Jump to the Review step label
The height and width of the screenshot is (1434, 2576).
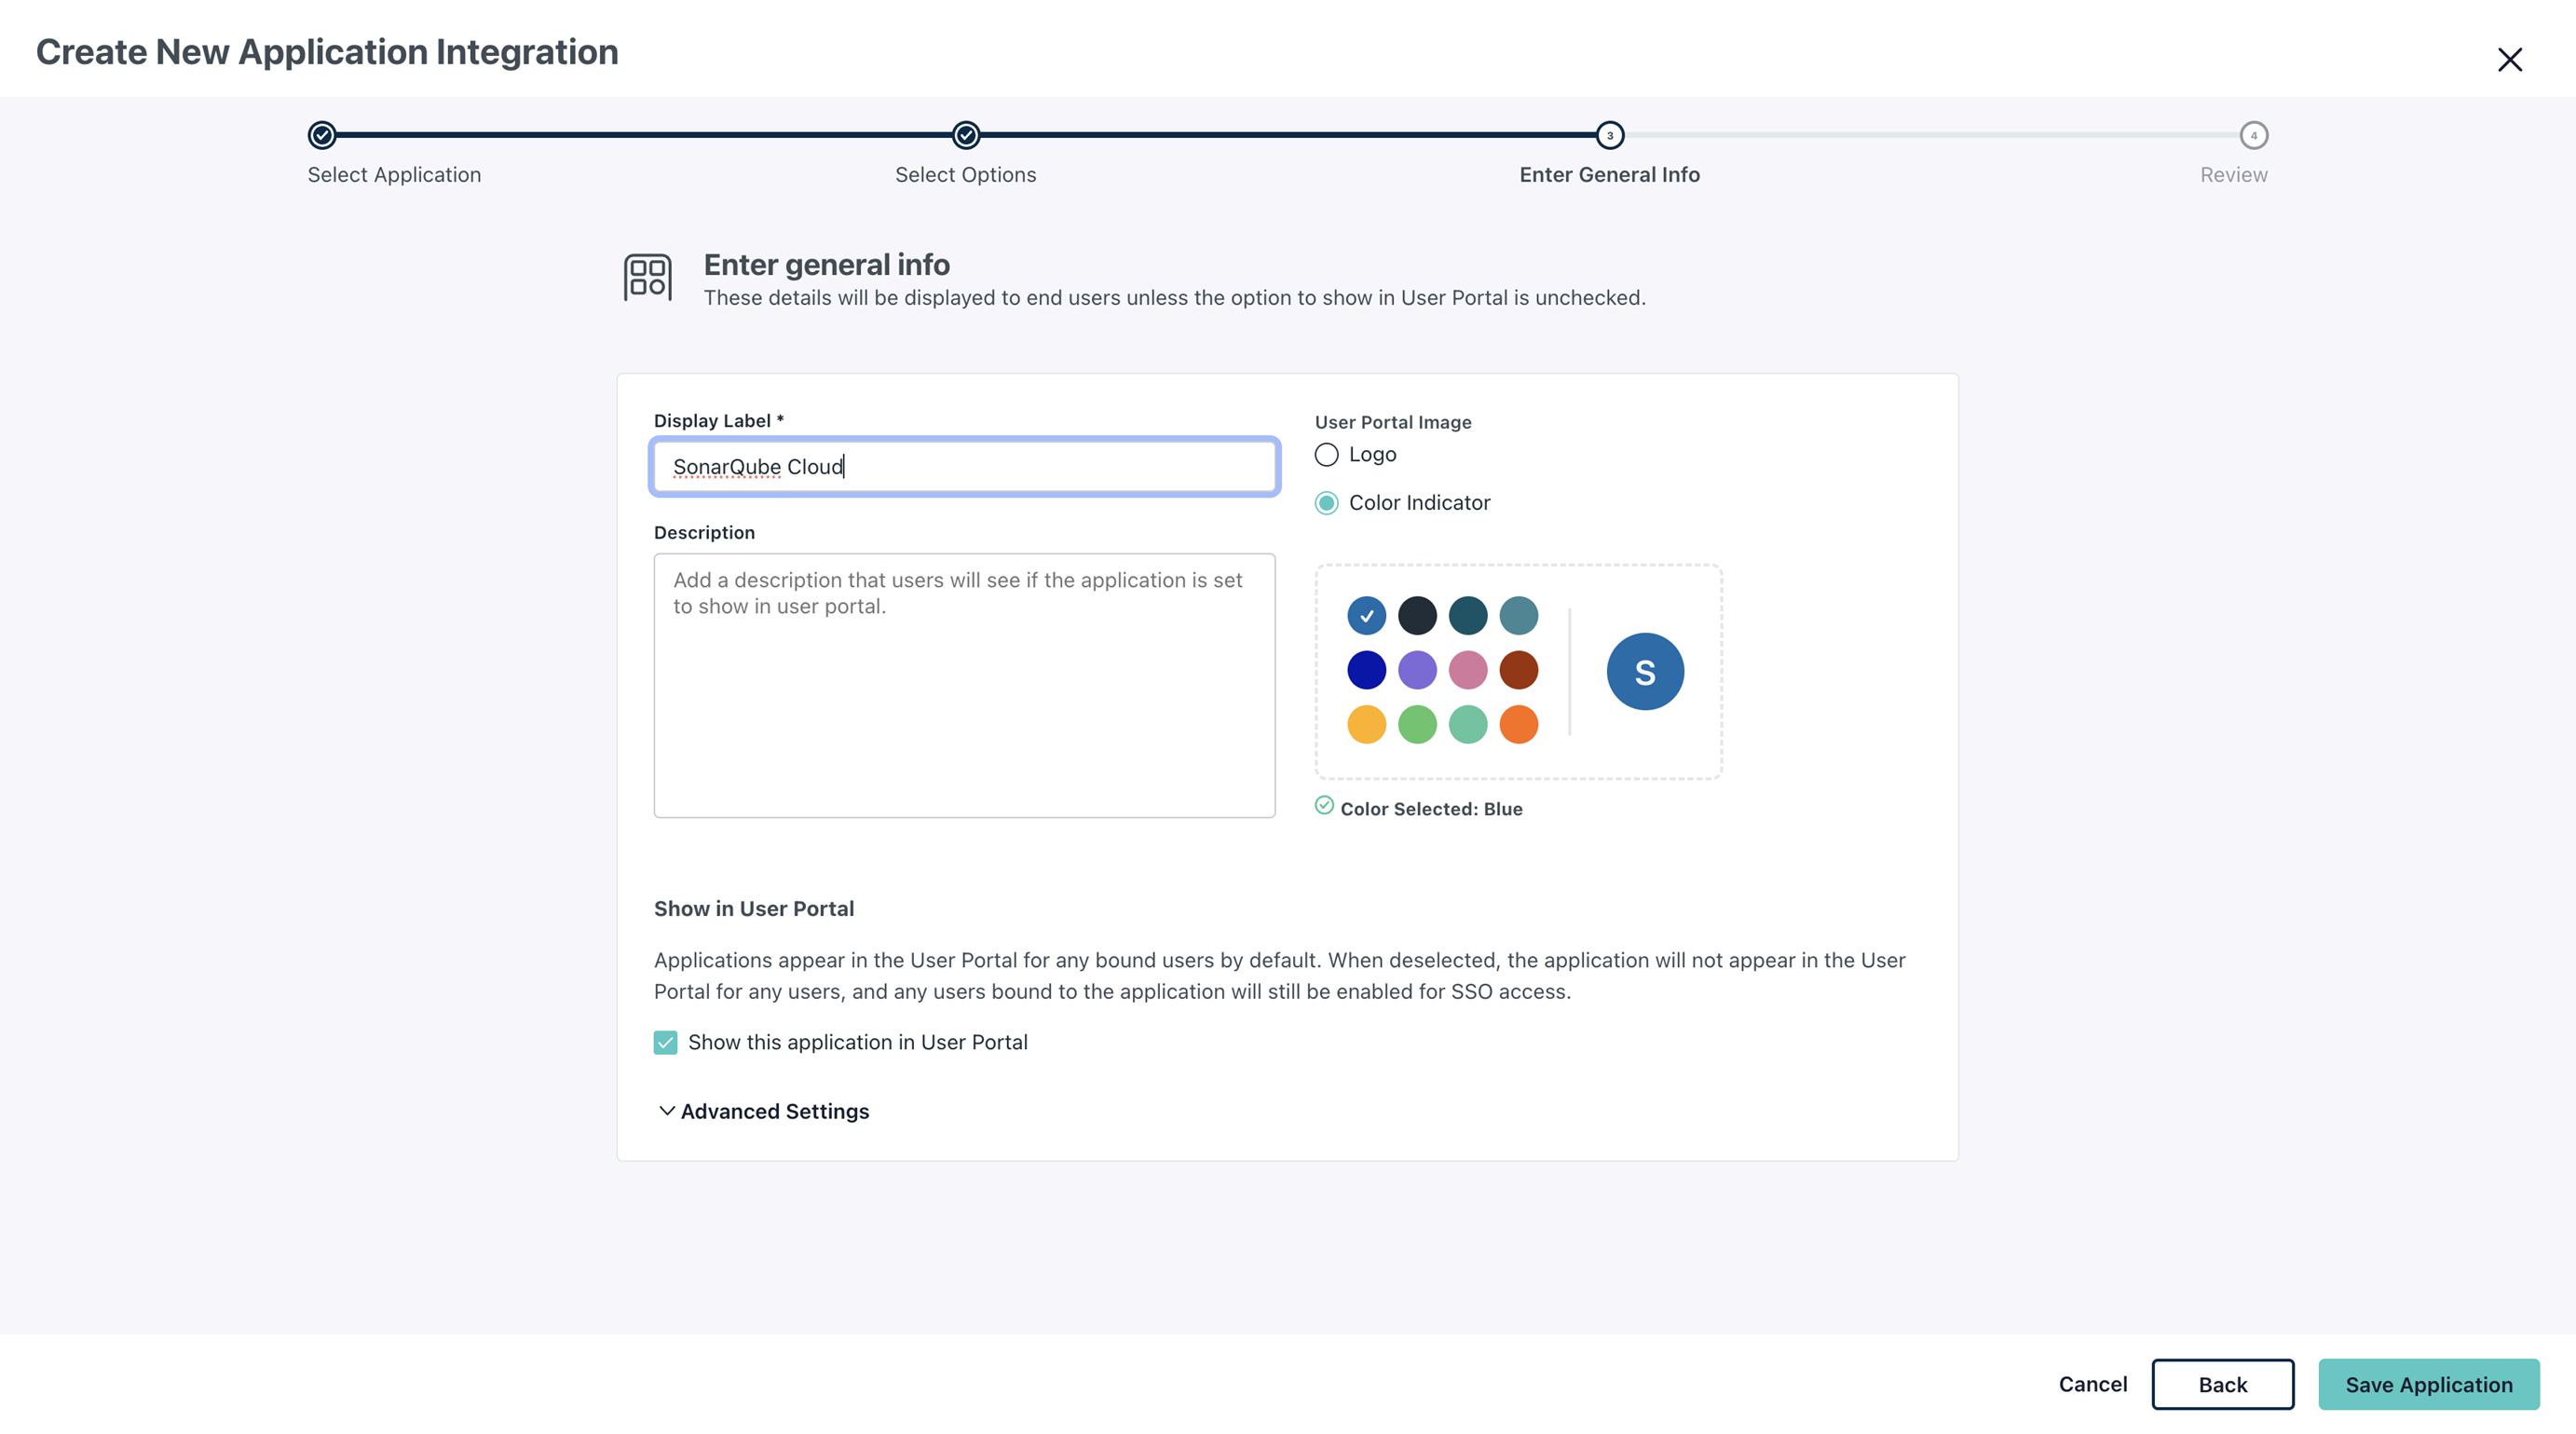[x=2234, y=175]
